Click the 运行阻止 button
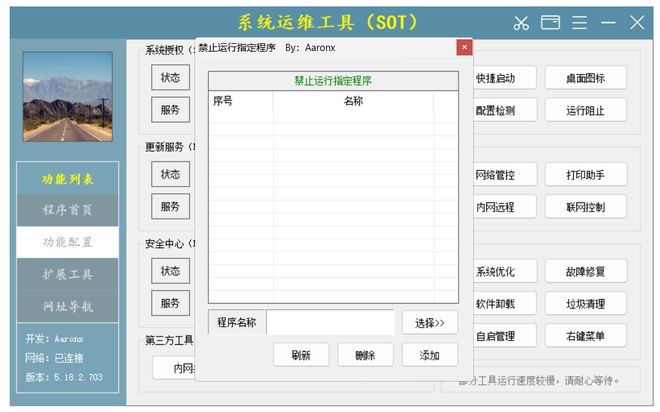 (585, 110)
